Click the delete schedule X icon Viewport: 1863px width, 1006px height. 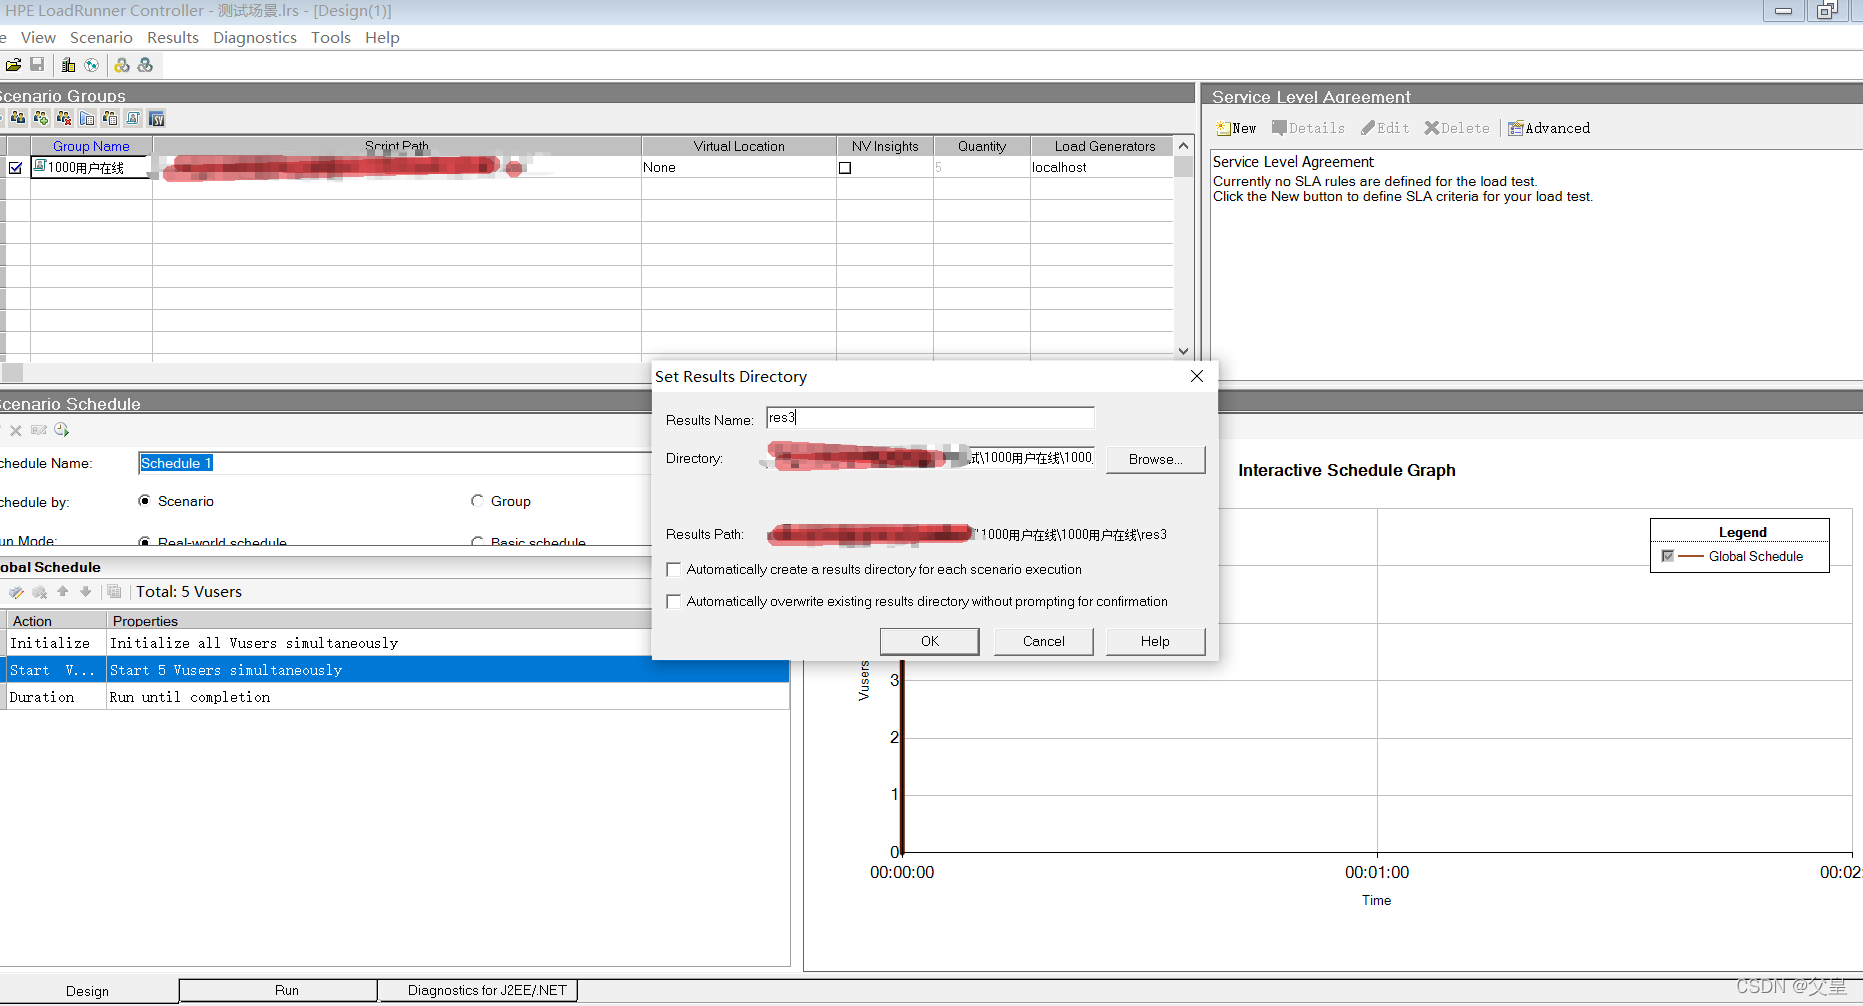click(16, 430)
